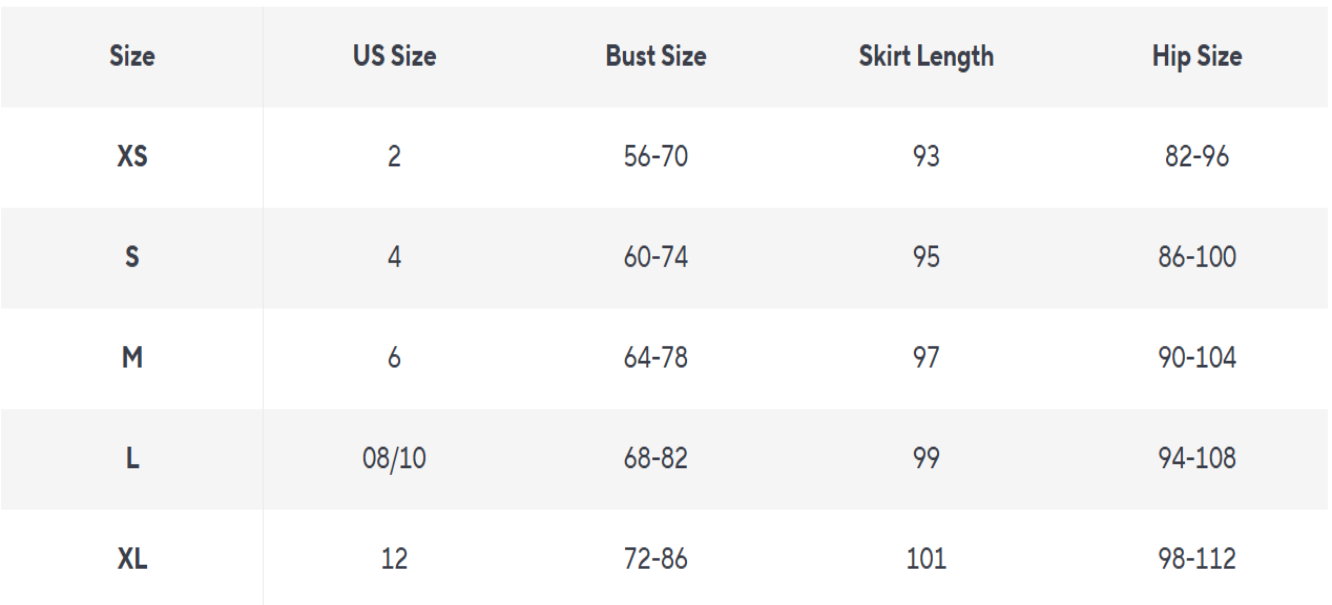Select the XS size row label

tap(132, 157)
